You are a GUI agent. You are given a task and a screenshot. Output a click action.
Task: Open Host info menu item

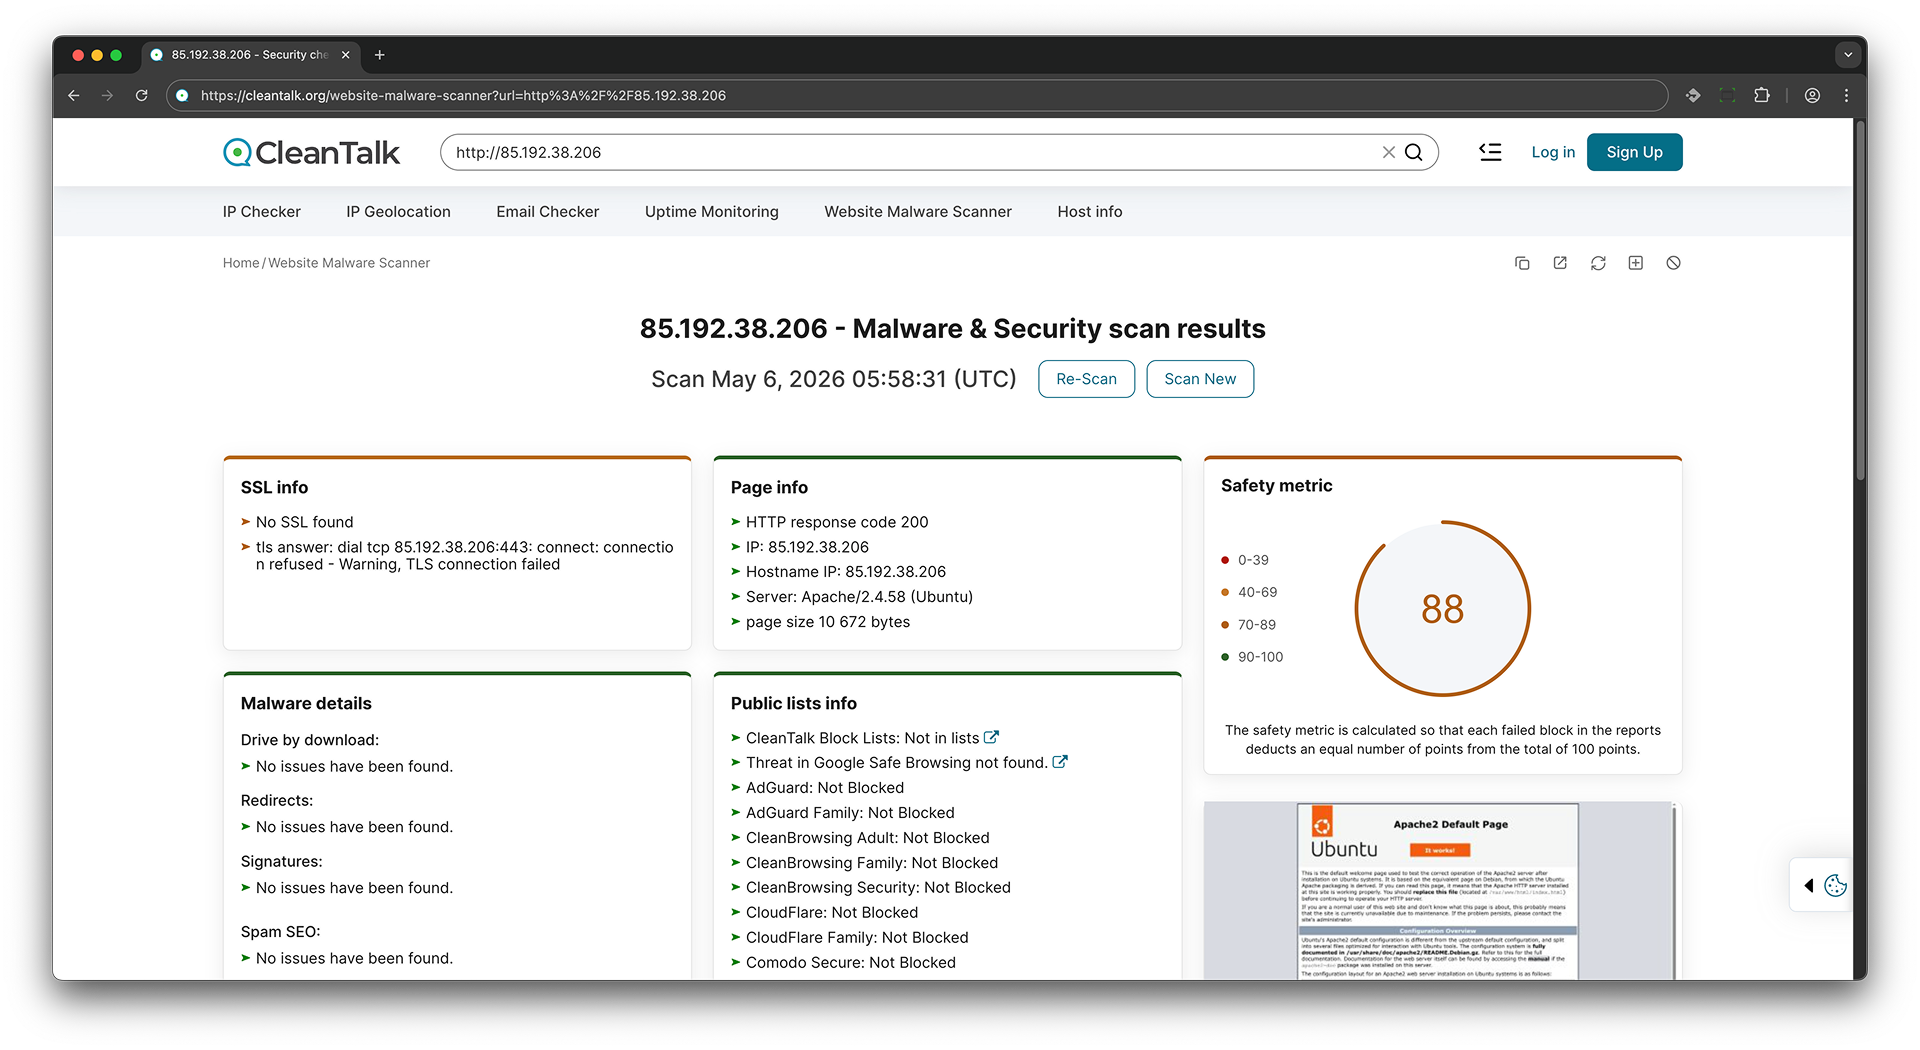(x=1090, y=212)
